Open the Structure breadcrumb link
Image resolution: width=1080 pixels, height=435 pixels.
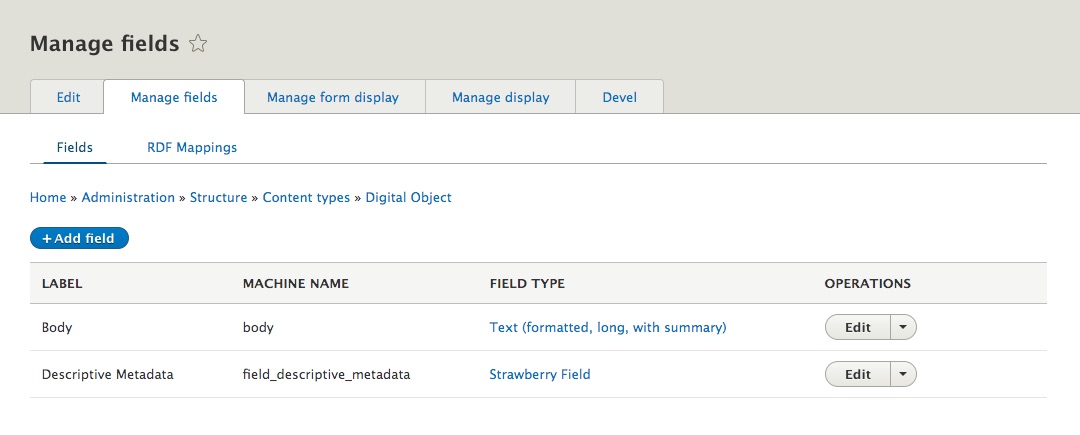218,198
